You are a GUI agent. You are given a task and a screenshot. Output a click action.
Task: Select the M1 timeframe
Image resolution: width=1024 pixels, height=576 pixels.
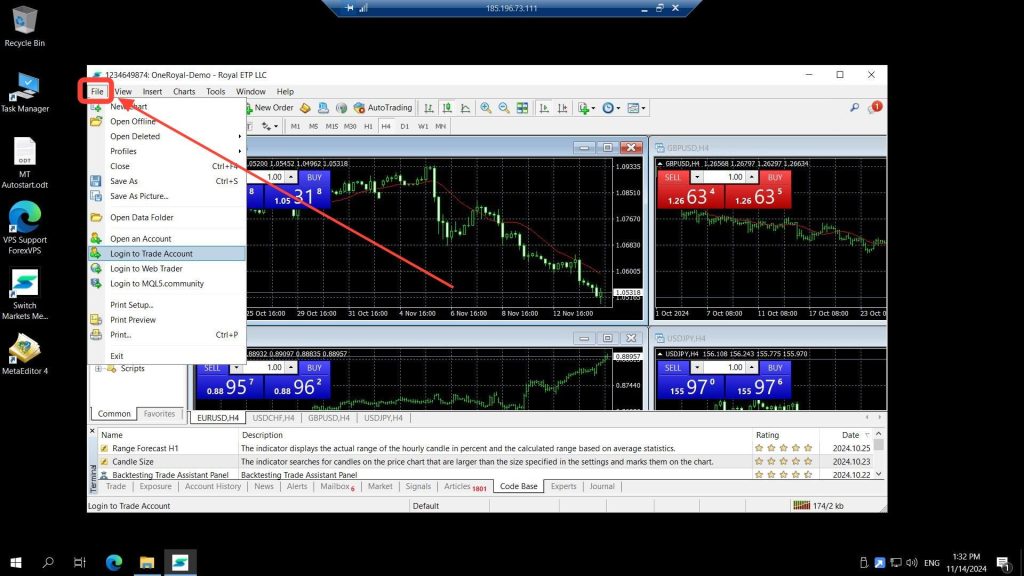[x=295, y=126]
